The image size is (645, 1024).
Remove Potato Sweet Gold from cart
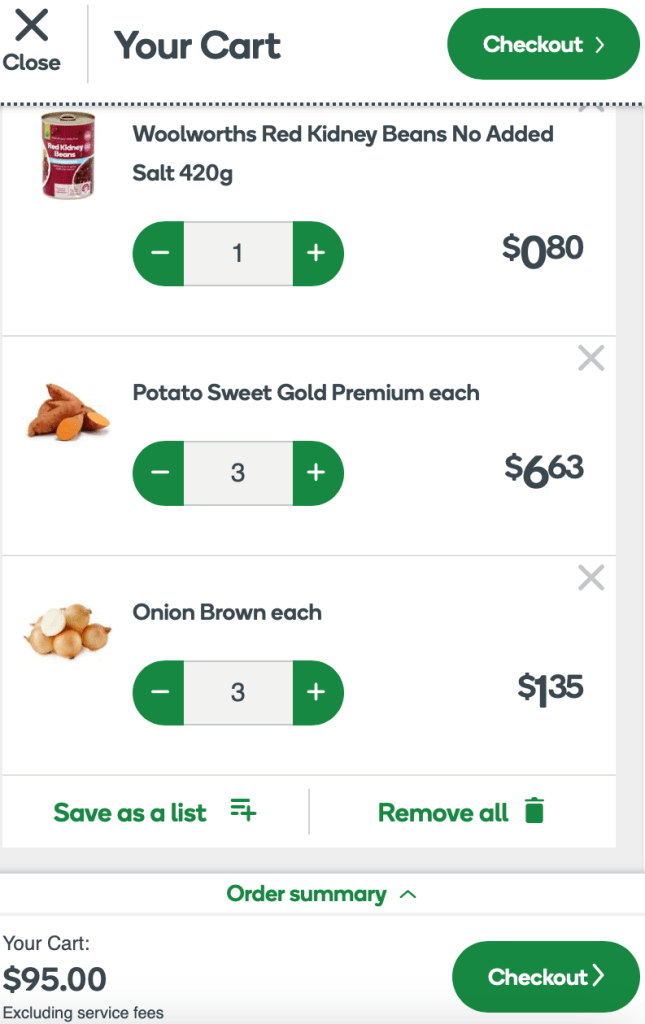point(591,358)
